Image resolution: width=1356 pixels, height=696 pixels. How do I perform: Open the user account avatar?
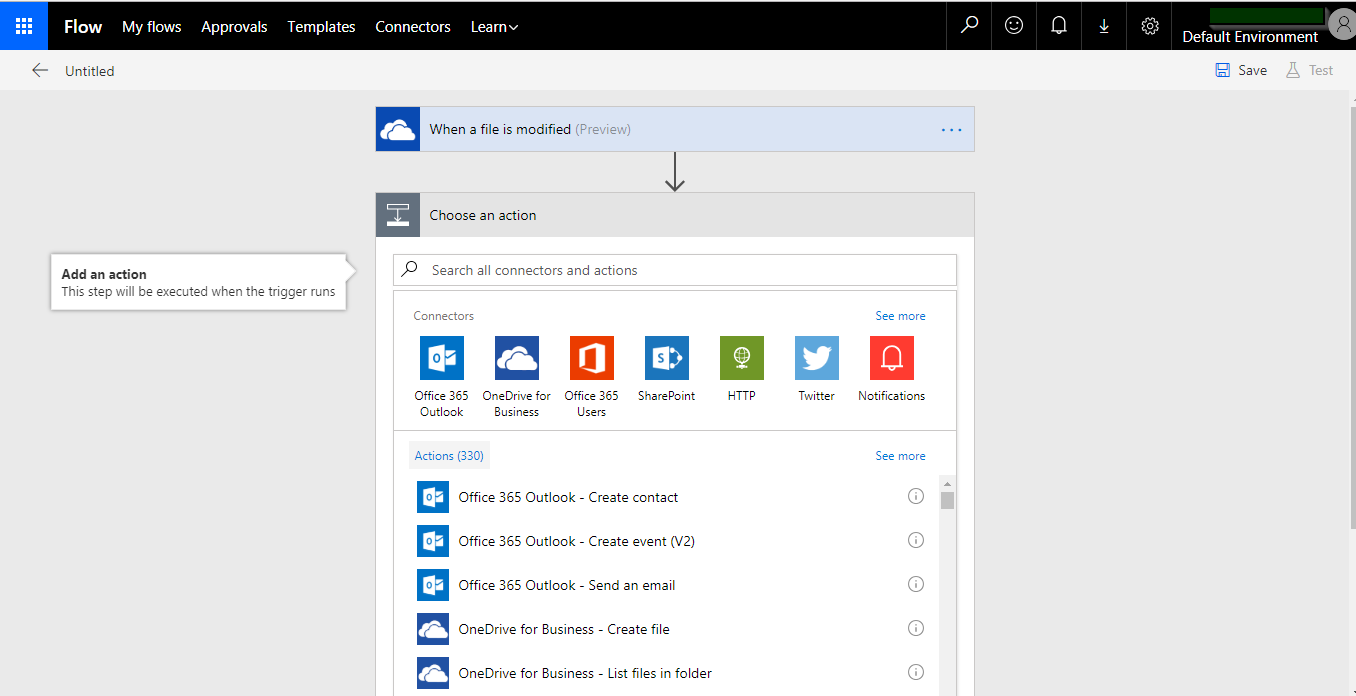1343,23
